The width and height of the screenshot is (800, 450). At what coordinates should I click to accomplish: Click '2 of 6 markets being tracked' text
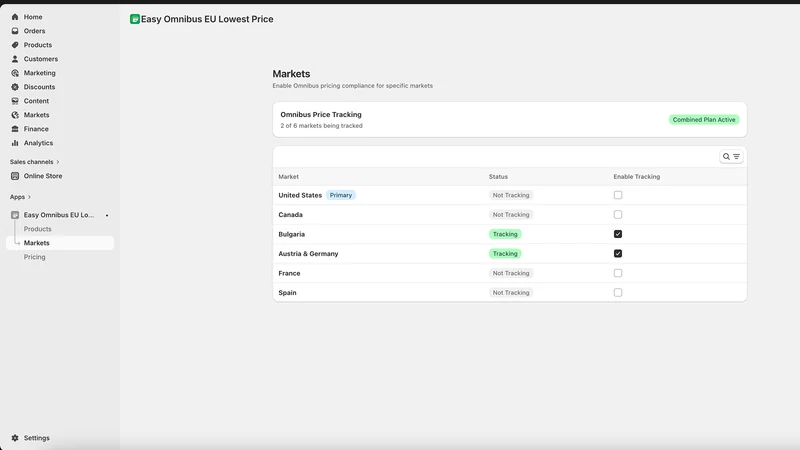tap(321, 126)
